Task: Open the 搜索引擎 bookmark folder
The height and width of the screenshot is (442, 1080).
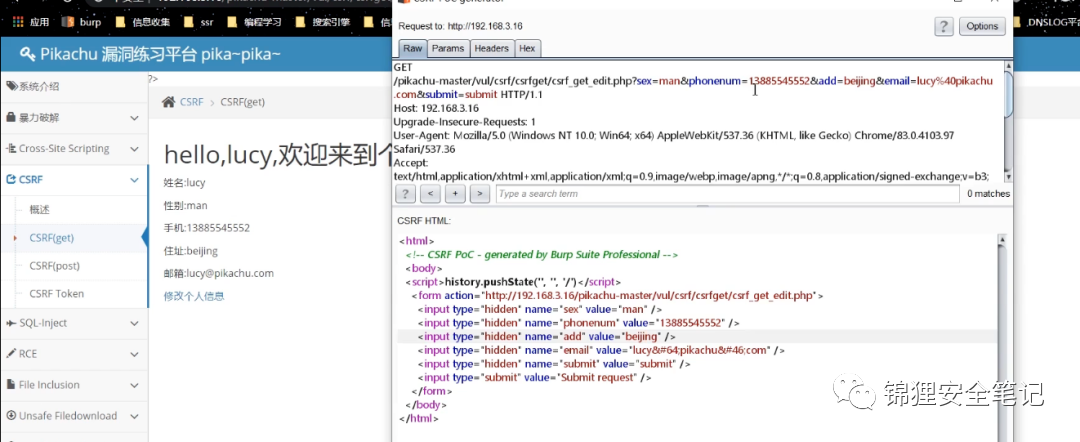Action: tap(322, 22)
